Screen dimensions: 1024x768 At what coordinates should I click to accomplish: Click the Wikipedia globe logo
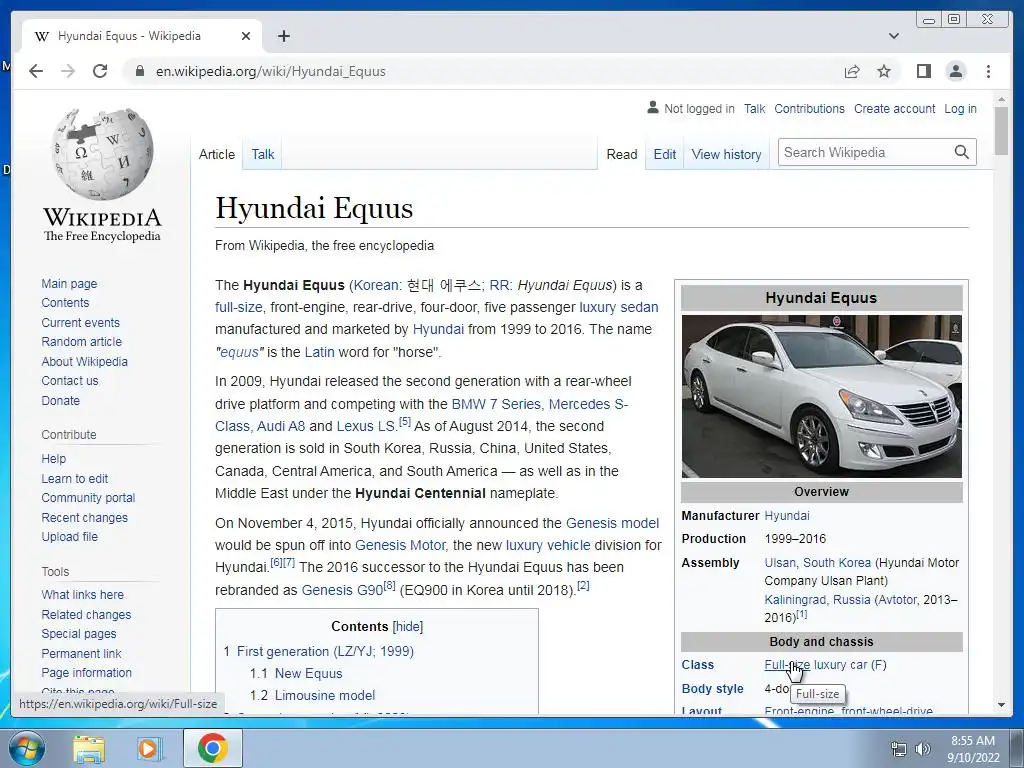pyautogui.click(x=102, y=154)
